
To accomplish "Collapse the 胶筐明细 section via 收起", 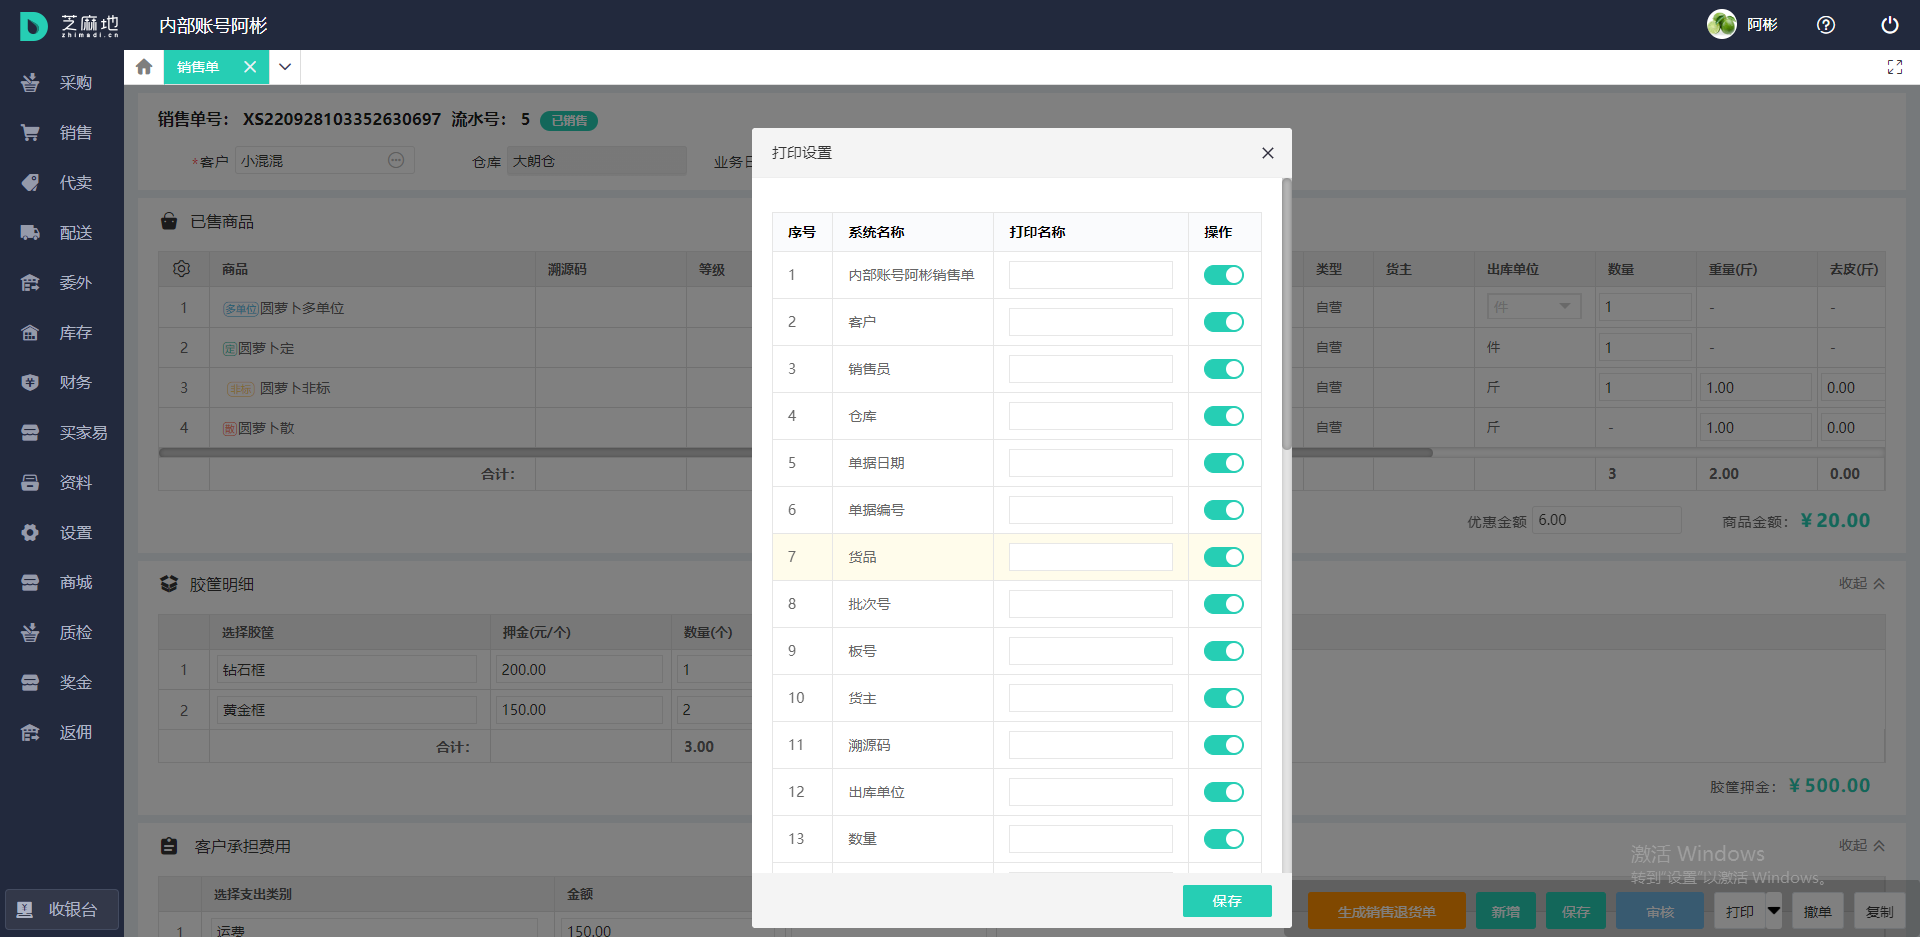I will point(1862,583).
